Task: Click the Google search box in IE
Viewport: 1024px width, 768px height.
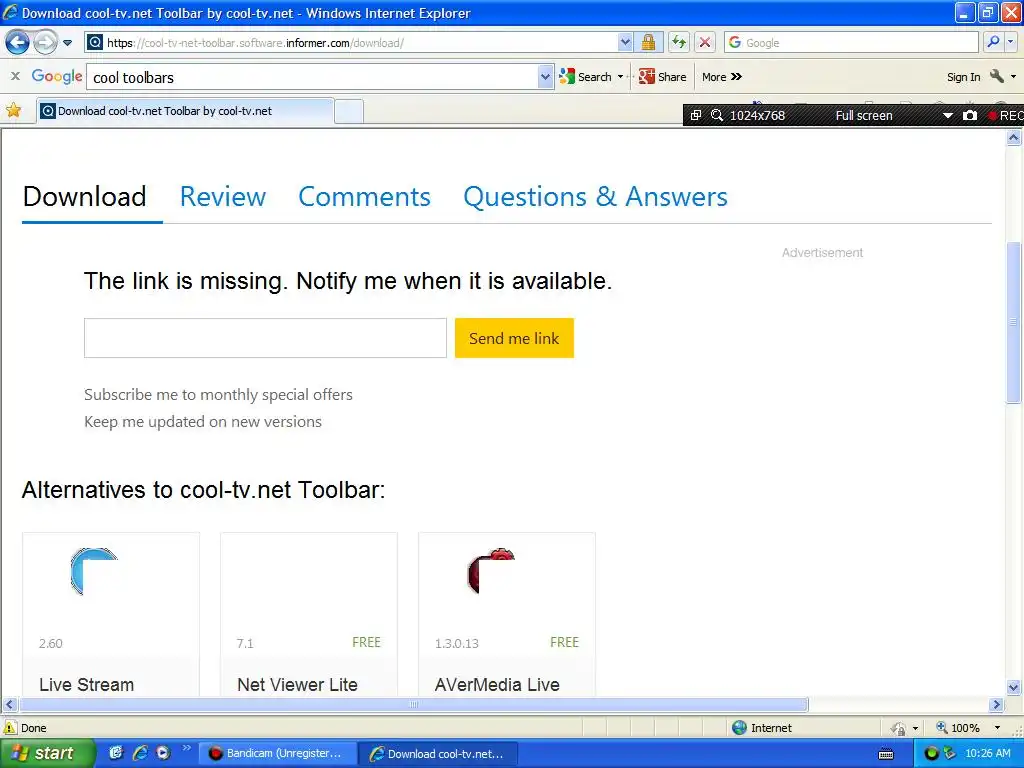Action: 851,43
